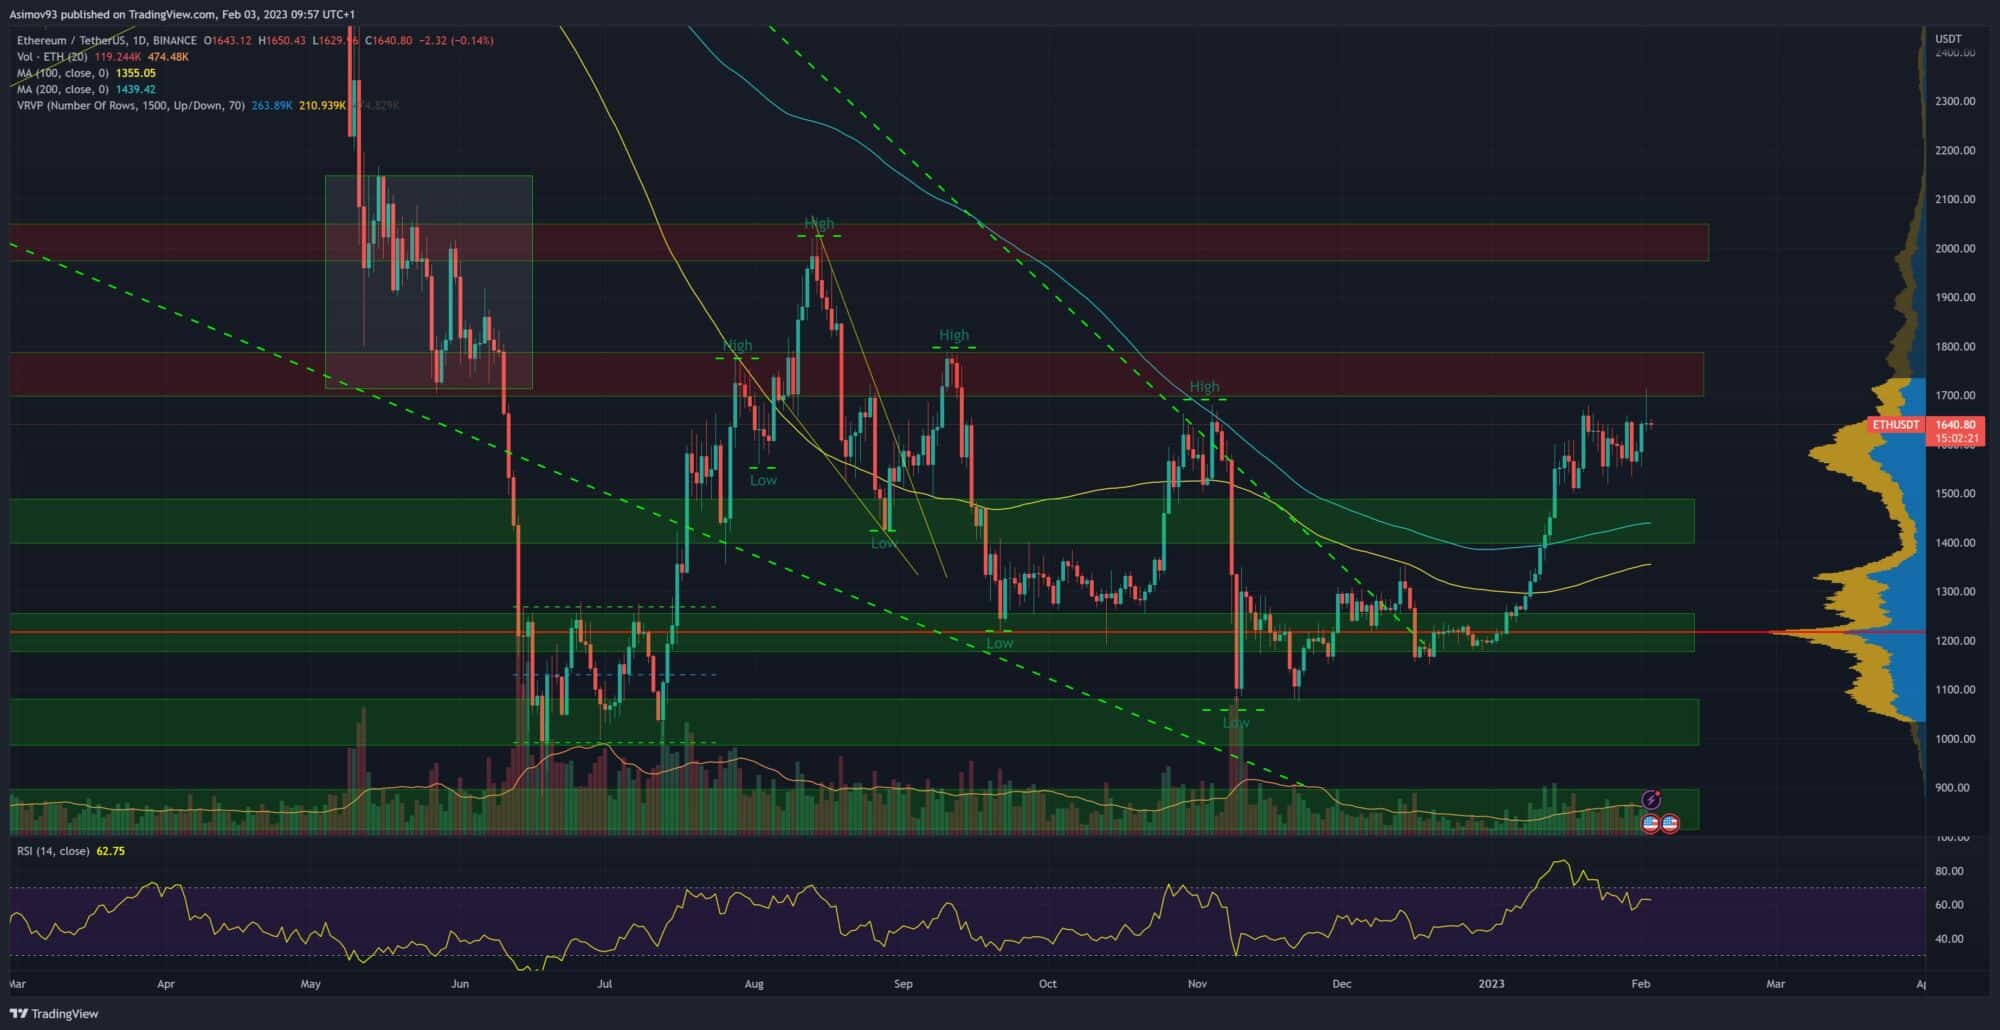Click the right US flag economic event icon
This screenshot has width=2000, height=1030.
pos(1669,824)
